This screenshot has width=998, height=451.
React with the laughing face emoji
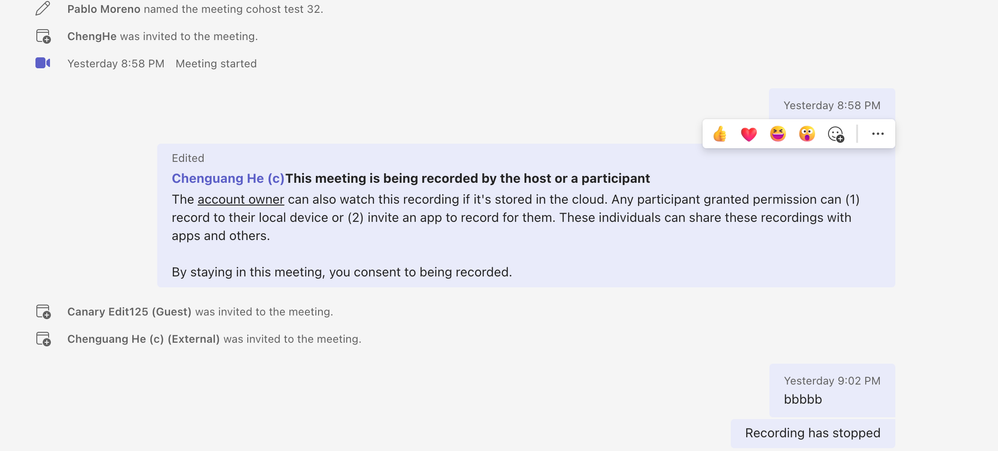click(x=778, y=134)
